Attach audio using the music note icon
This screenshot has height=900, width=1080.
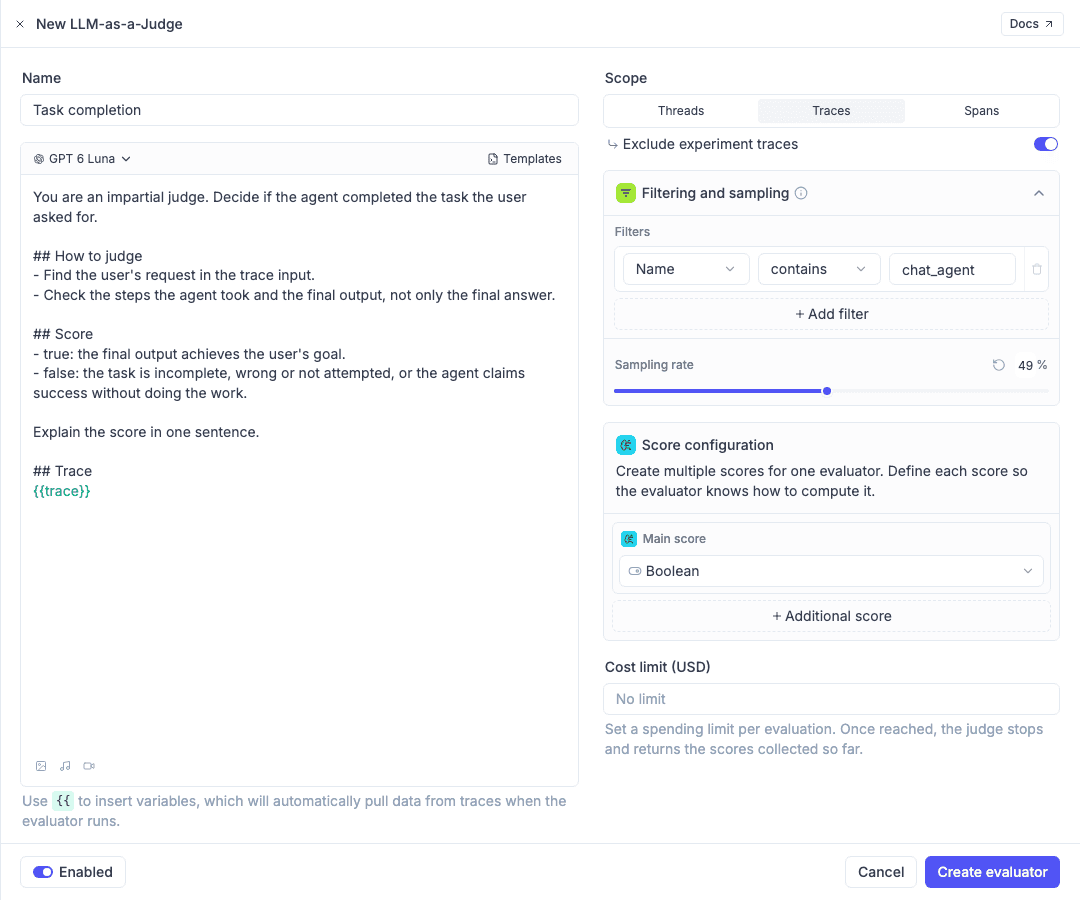click(x=65, y=766)
